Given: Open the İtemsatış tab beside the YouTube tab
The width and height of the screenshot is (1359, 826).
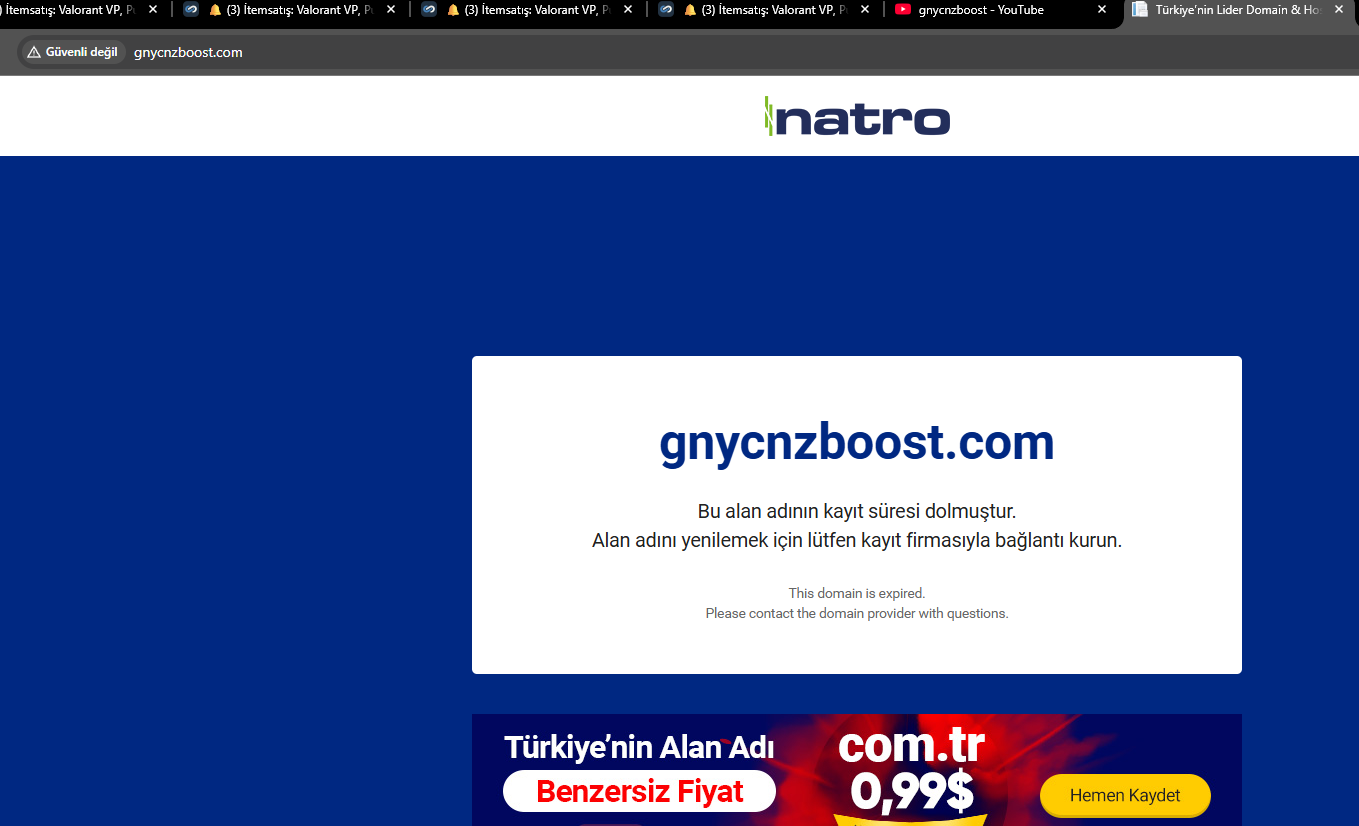Looking at the screenshot, I should coord(765,10).
